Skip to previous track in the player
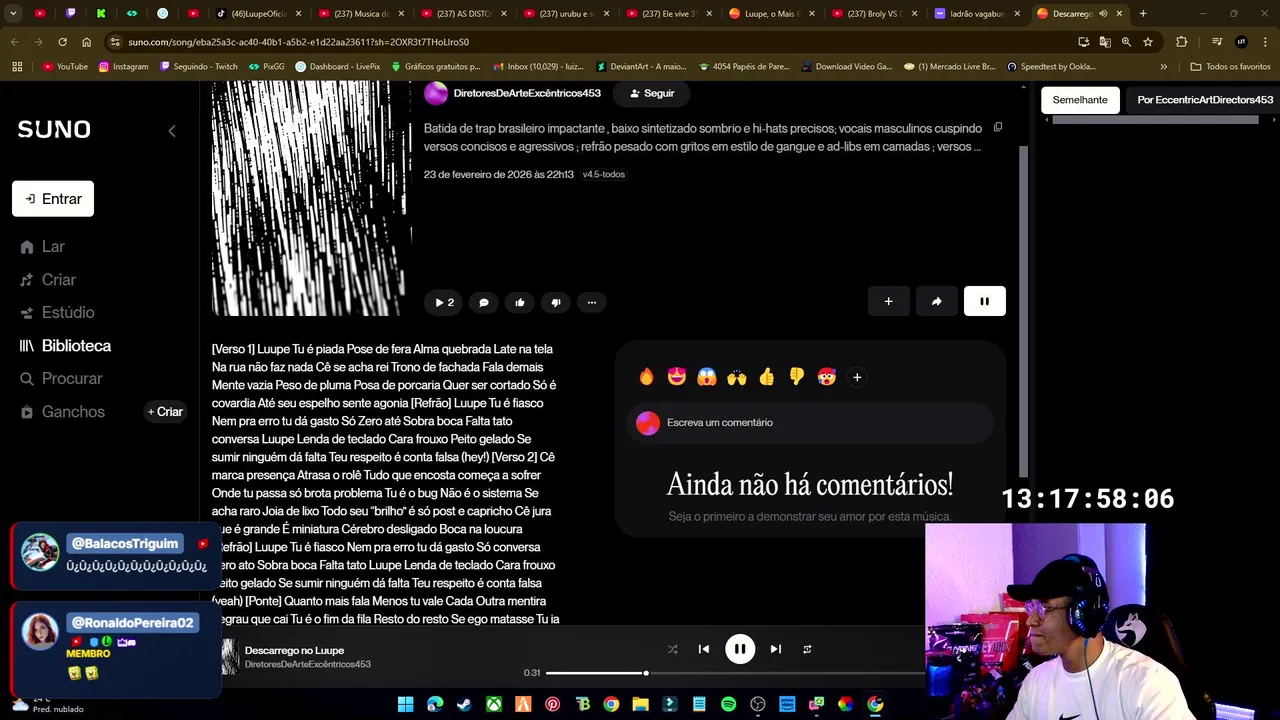 704,649
